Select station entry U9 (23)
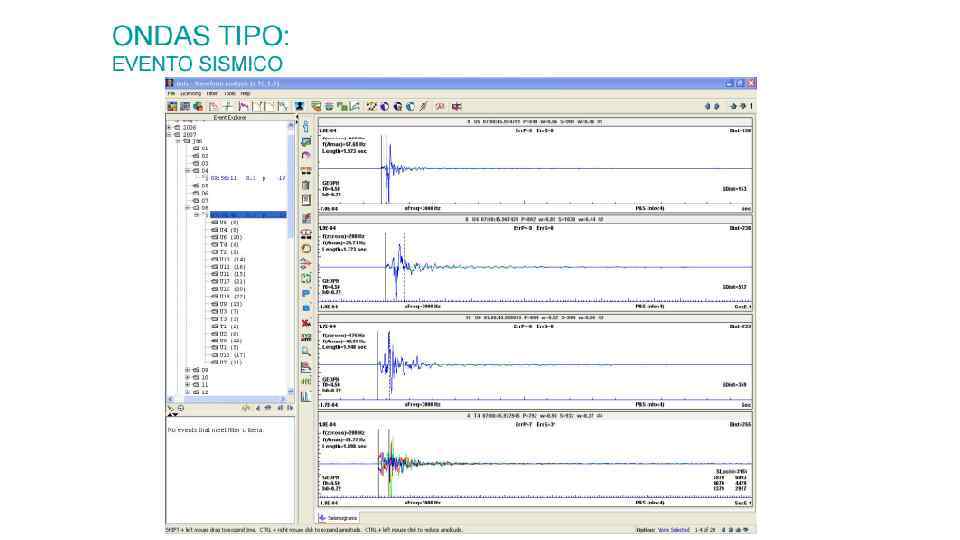 point(227,304)
